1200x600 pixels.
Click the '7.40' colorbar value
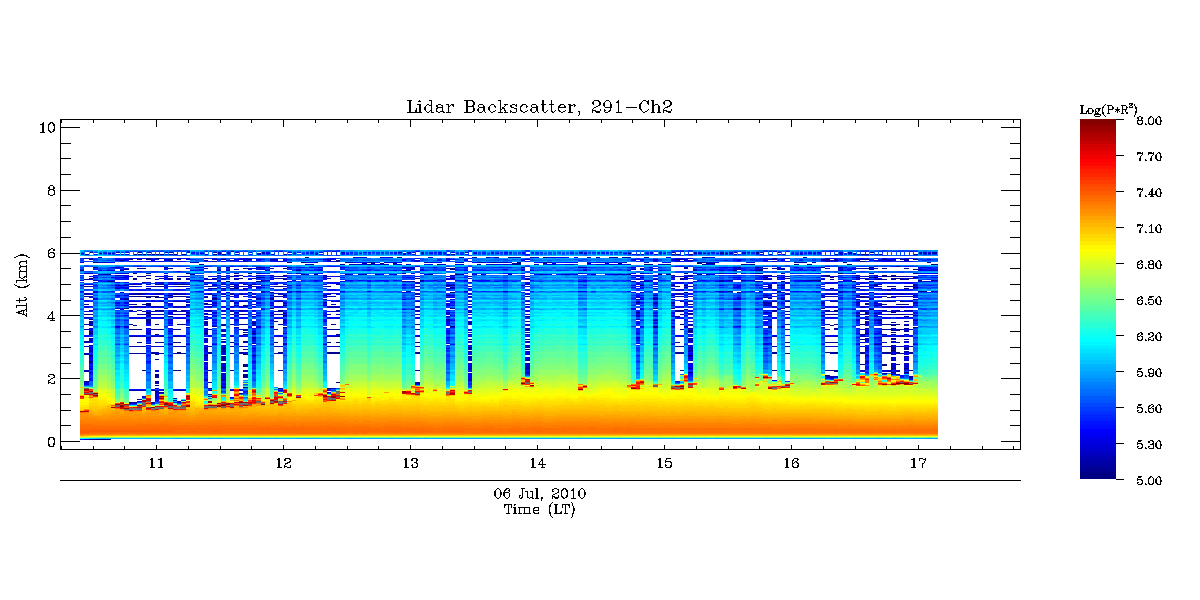click(x=1149, y=193)
